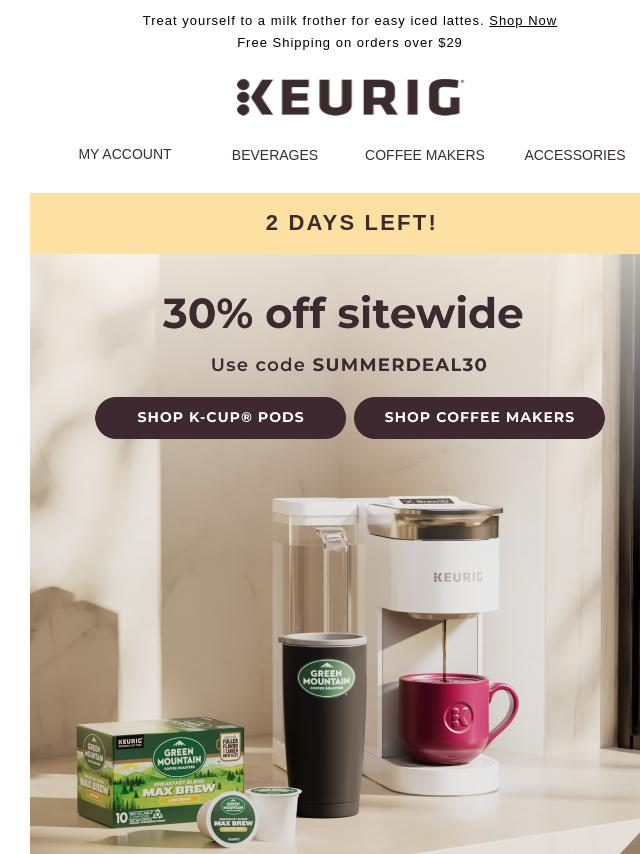
Task: Click the K emblem on the red mug
Action: [x=459, y=717]
